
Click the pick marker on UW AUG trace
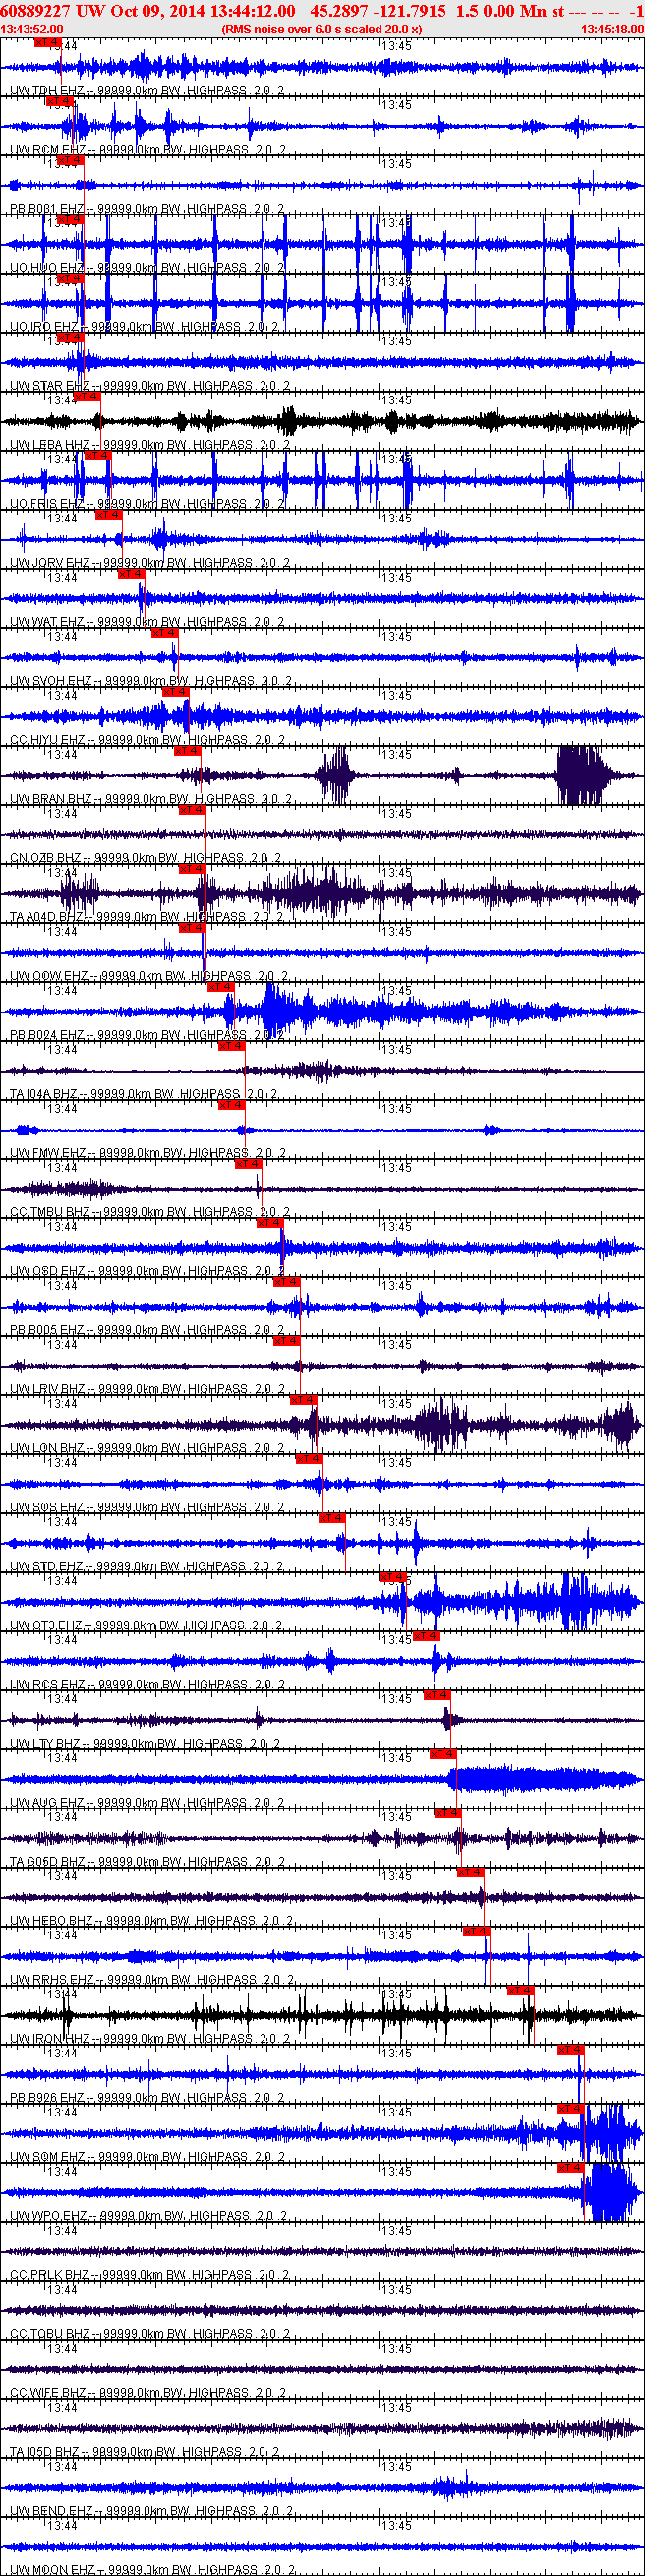(x=442, y=1754)
